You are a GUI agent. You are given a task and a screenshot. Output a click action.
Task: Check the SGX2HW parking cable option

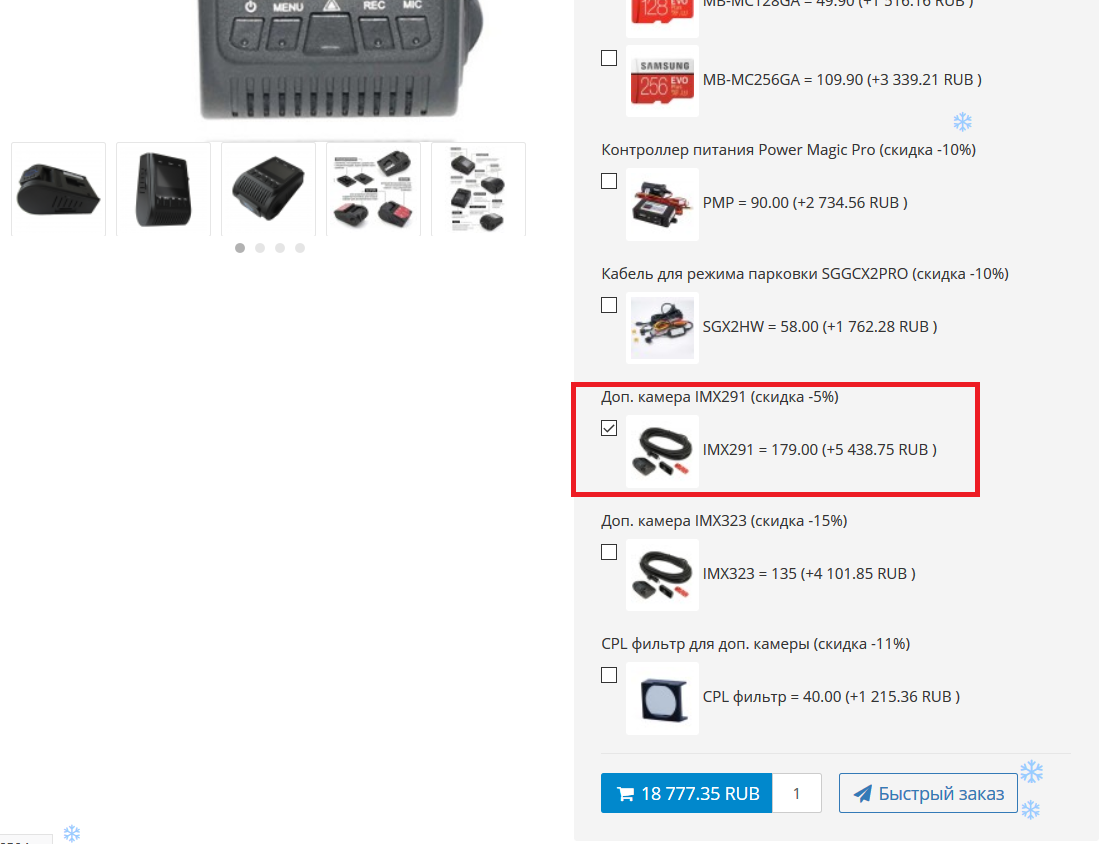(x=608, y=305)
